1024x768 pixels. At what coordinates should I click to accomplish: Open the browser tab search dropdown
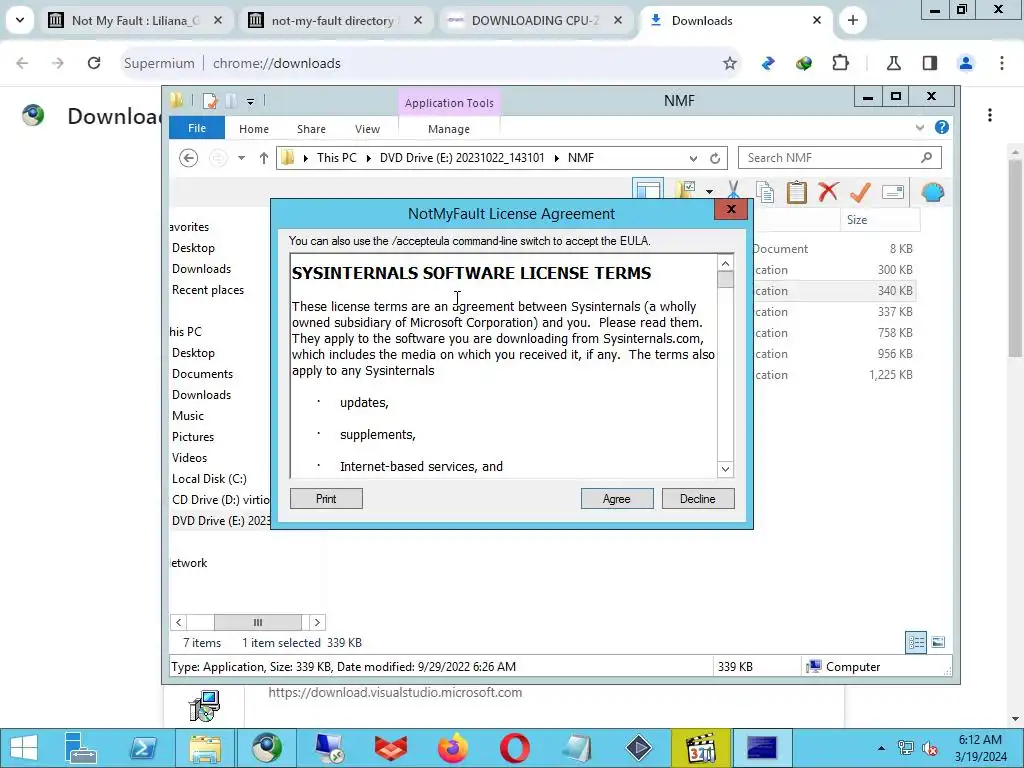pos(20,20)
